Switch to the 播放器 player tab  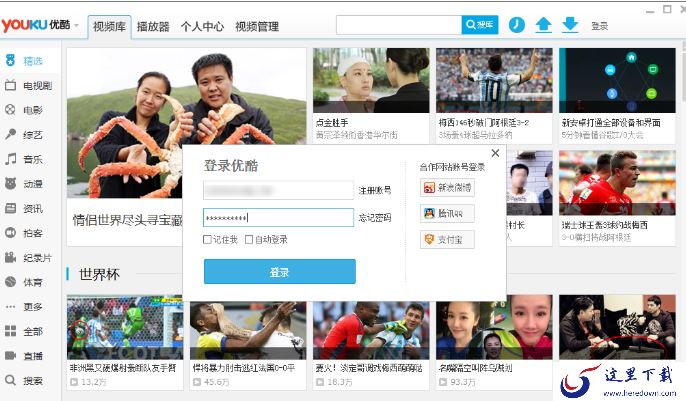(x=153, y=27)
